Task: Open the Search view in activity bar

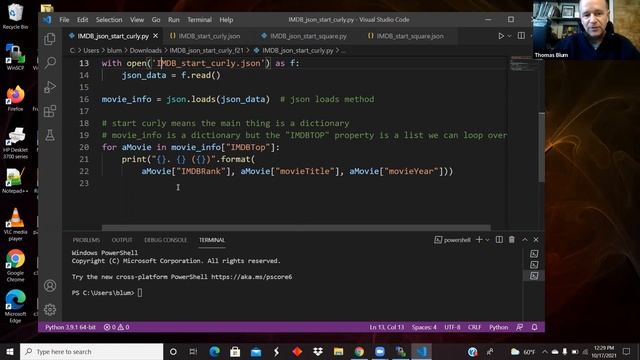Action: point(50,62)
